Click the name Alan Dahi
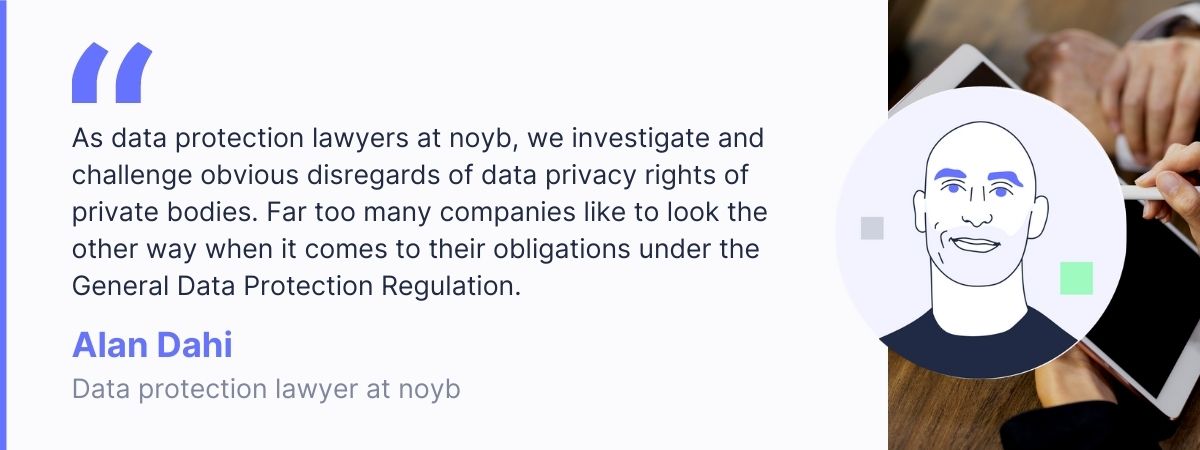Image resolution: width=1200 pixels, height=450 pixels. [x=152, y=346]
